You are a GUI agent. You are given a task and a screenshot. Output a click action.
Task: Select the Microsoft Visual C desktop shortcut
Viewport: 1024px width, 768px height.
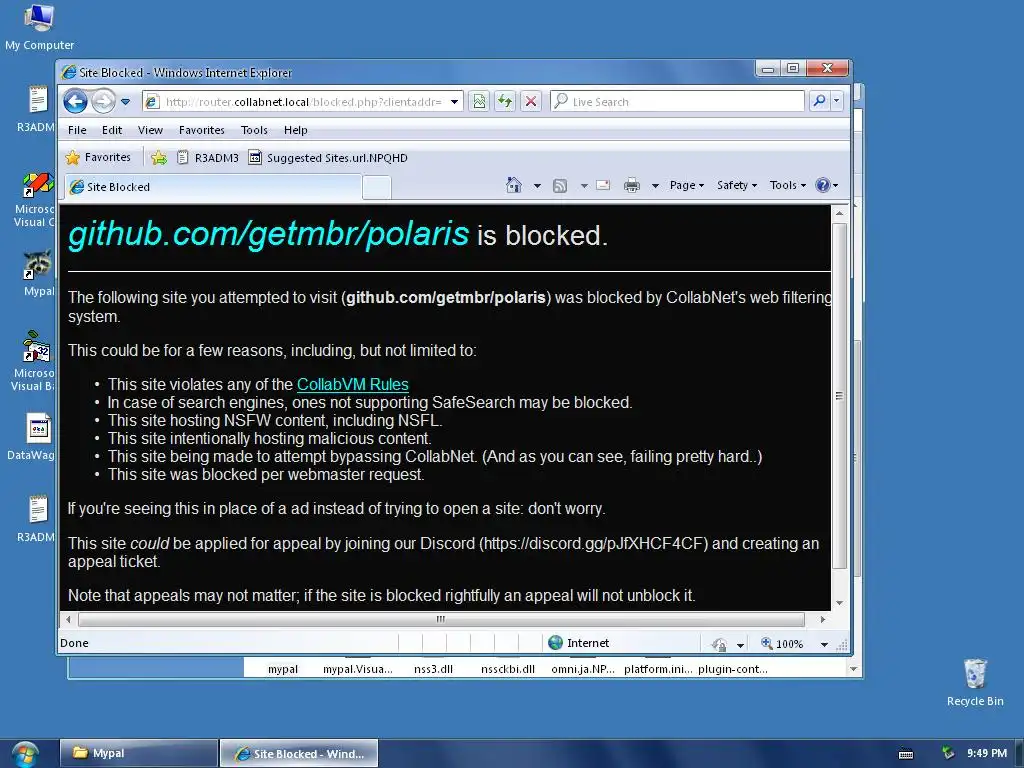35,200
